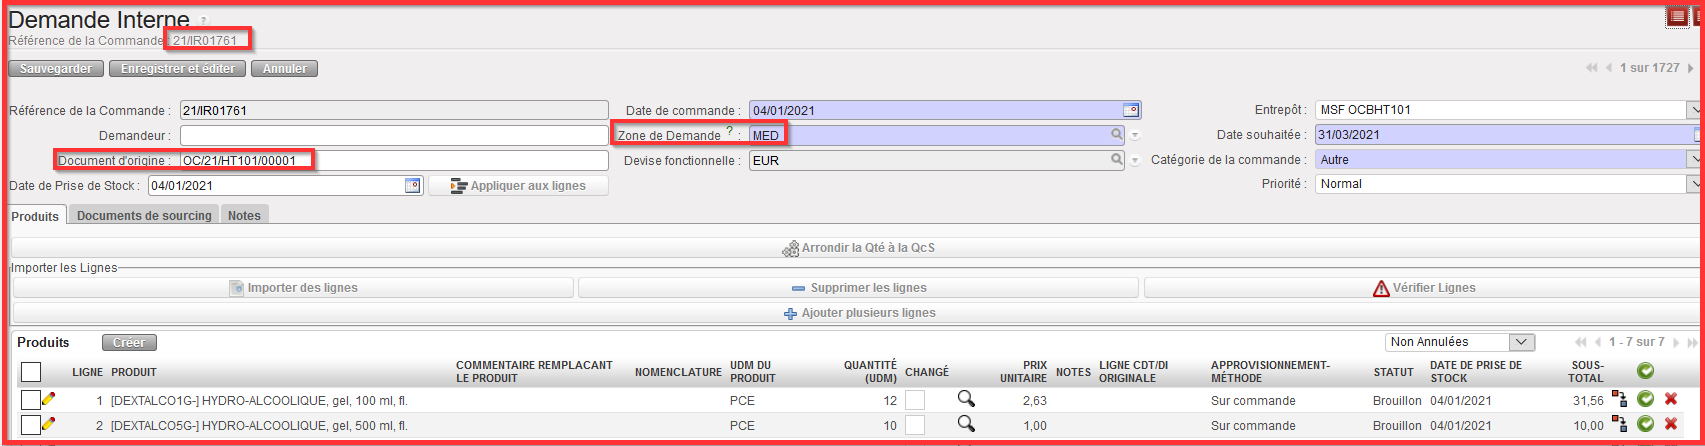Click the help question mark beside Zone de Demande
Screen dimensions: 1705x446
point(729,131)
